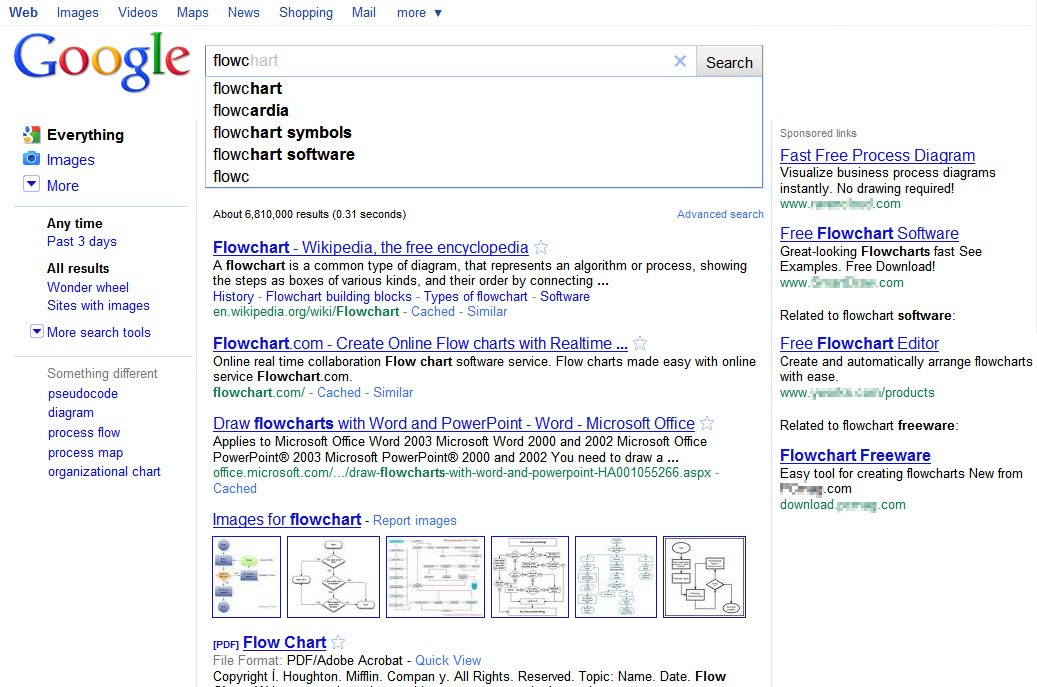The image size is (1037, 687).
Task: Clear the search box with X icon
Action: (x=680, y=61)
